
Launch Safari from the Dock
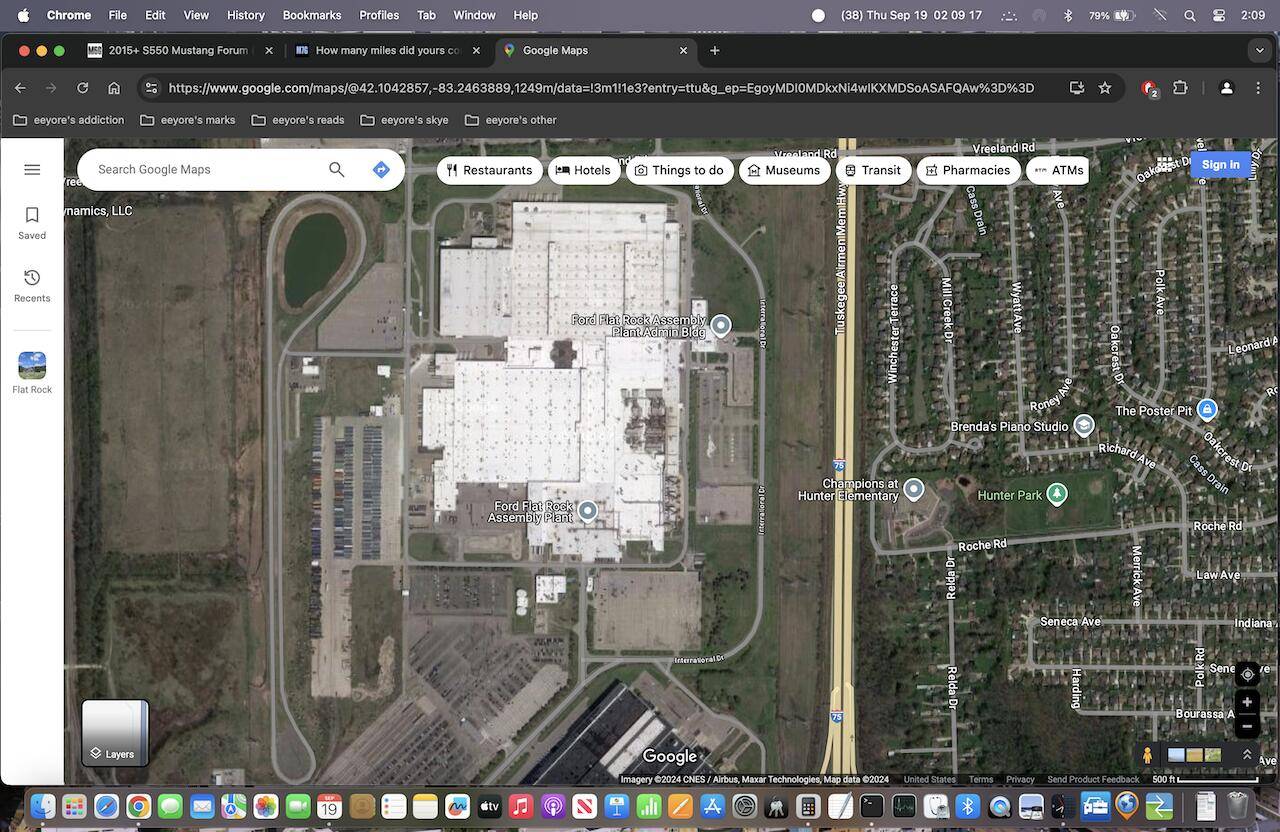106,806
